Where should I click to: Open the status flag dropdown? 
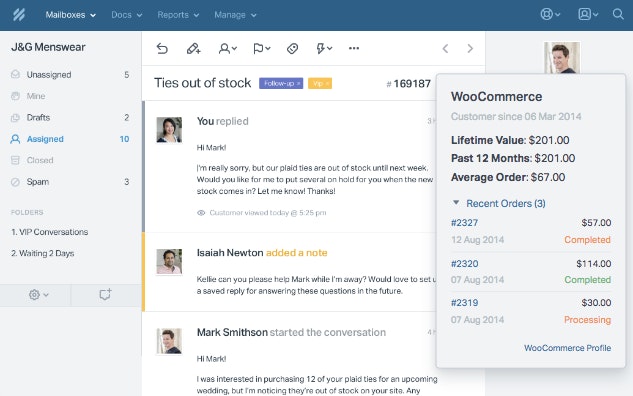262,49
